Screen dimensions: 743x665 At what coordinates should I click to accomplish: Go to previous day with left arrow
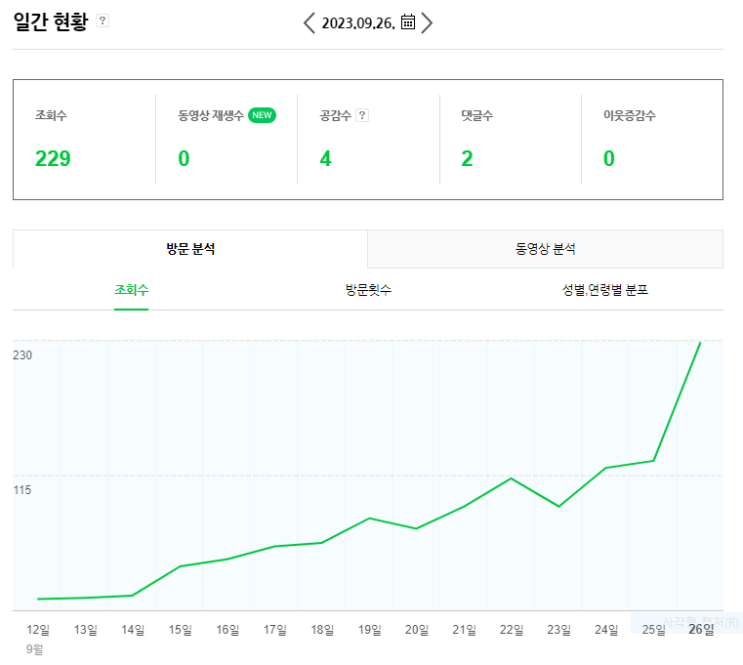309,23
